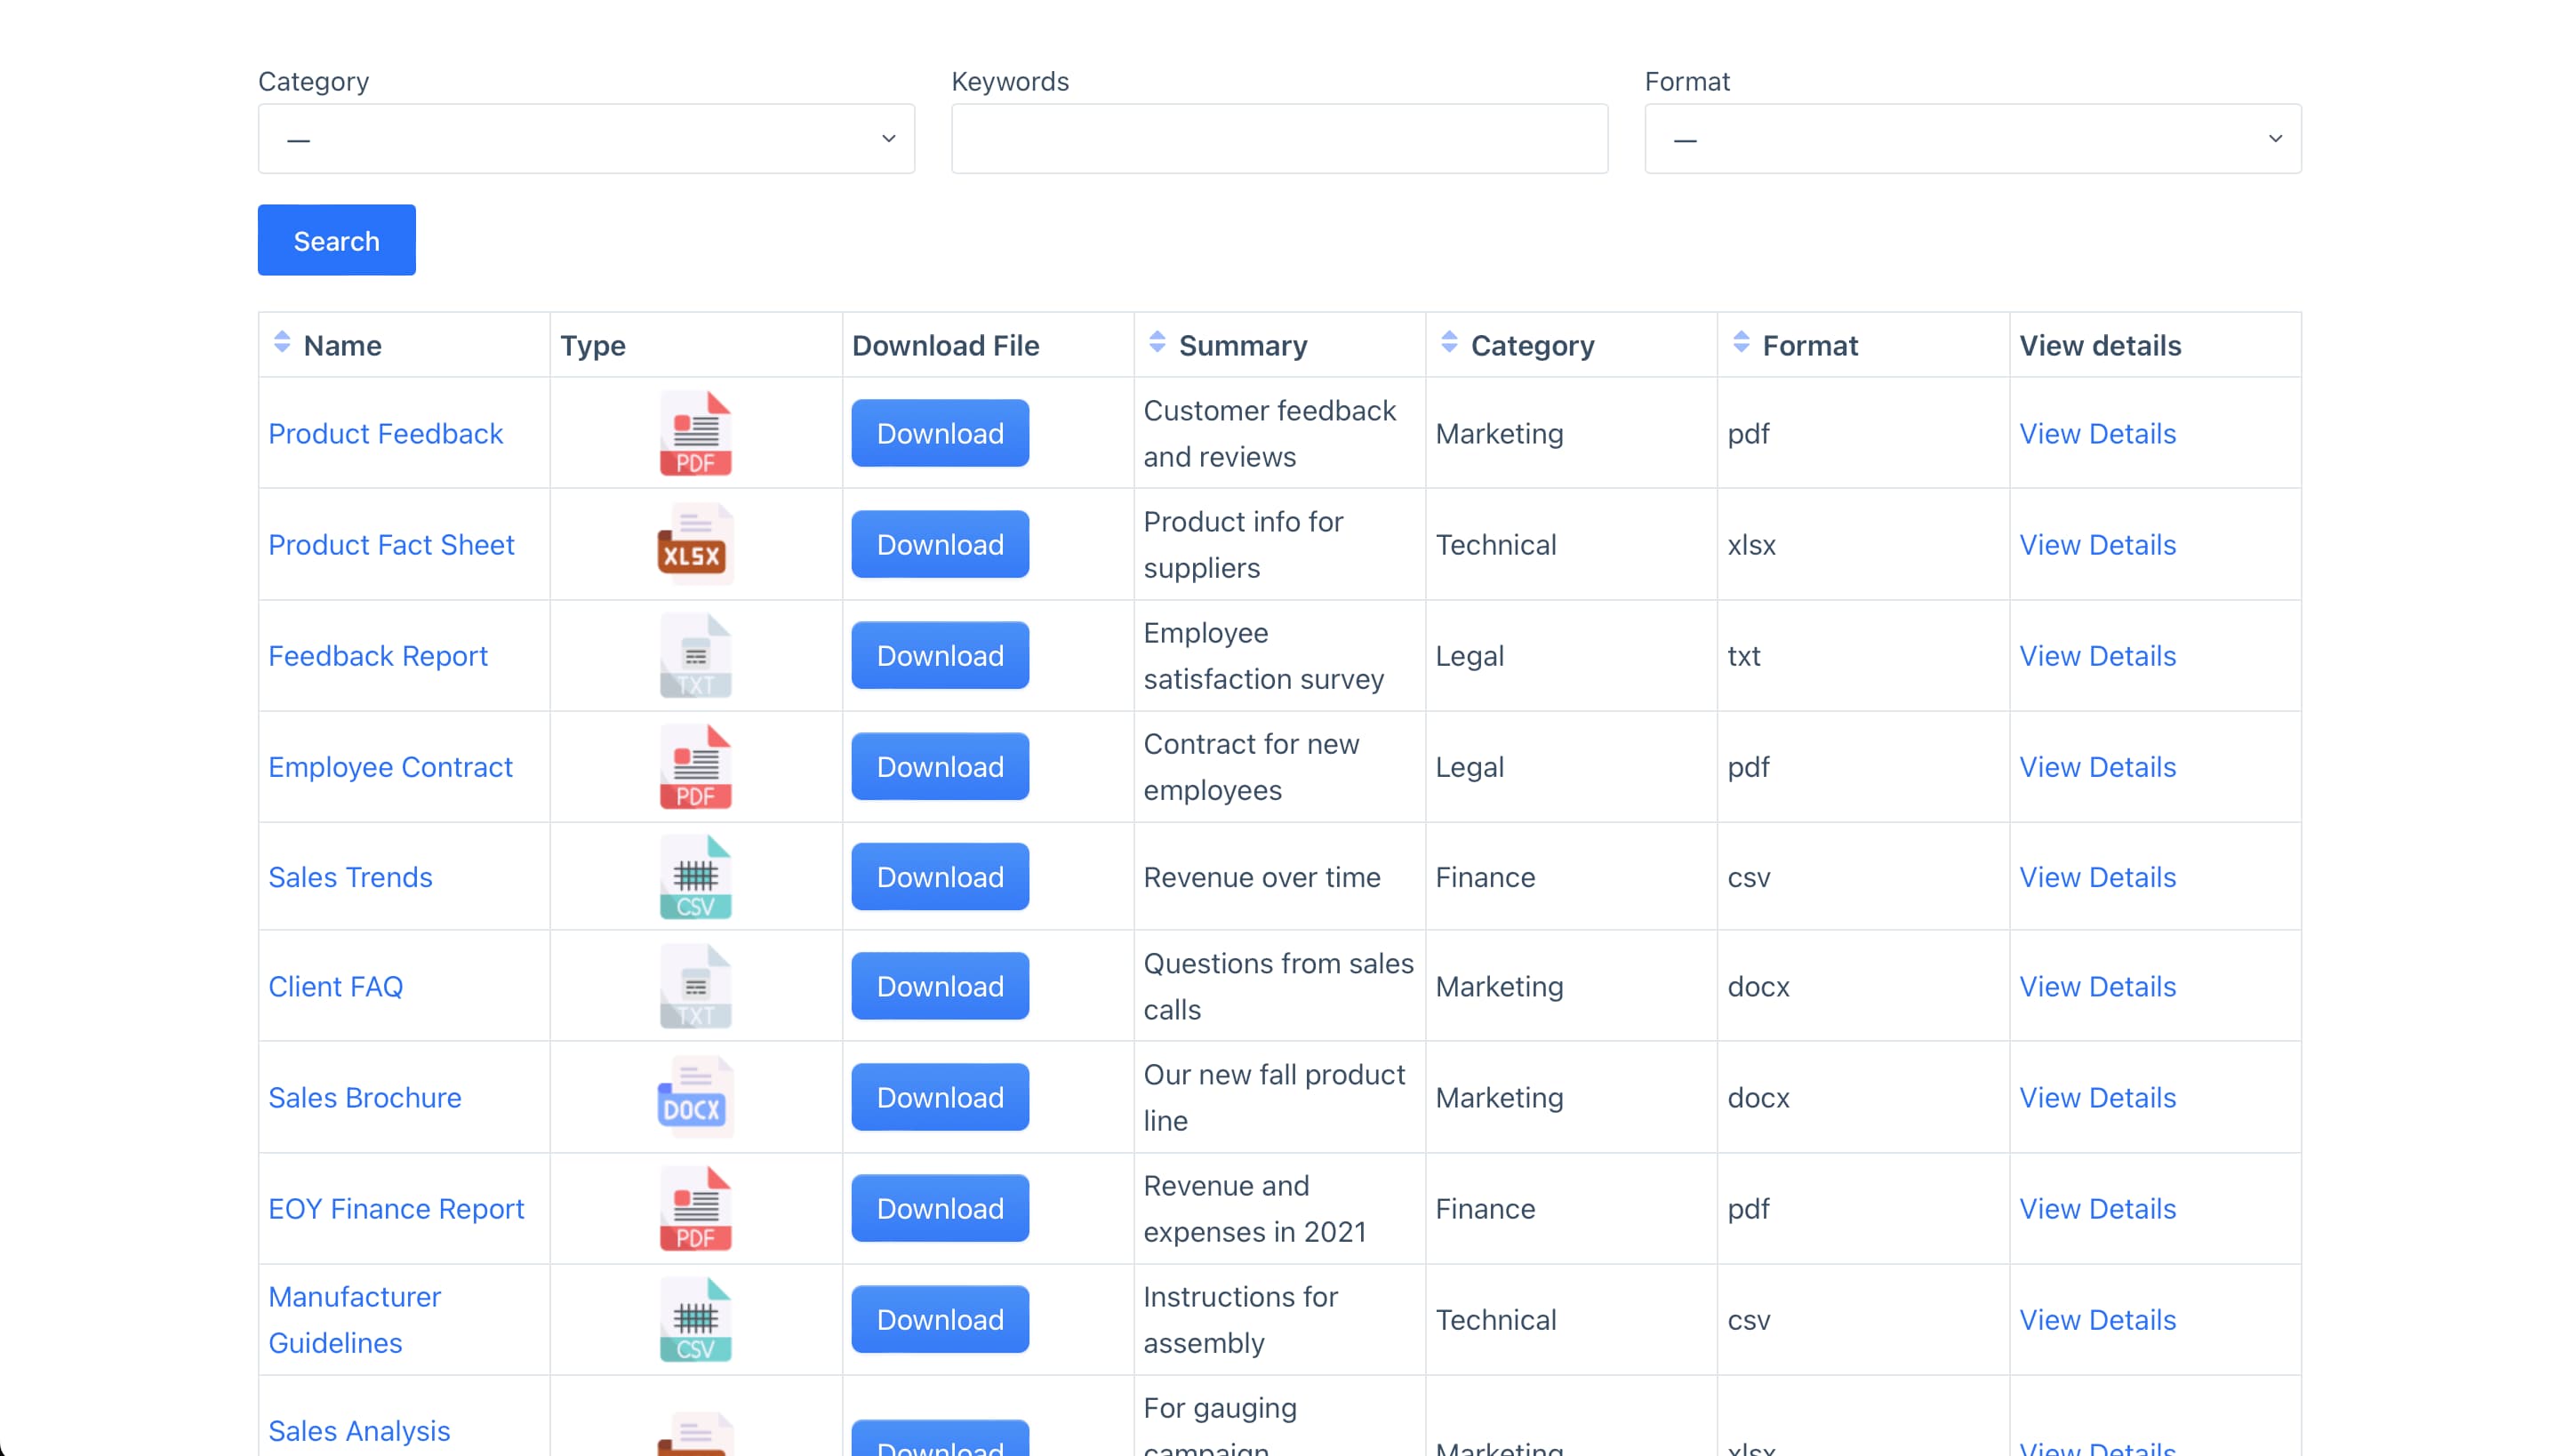
Task: Download the Sales Trends file
Action: pyautogui.click(x=939, y=876)
